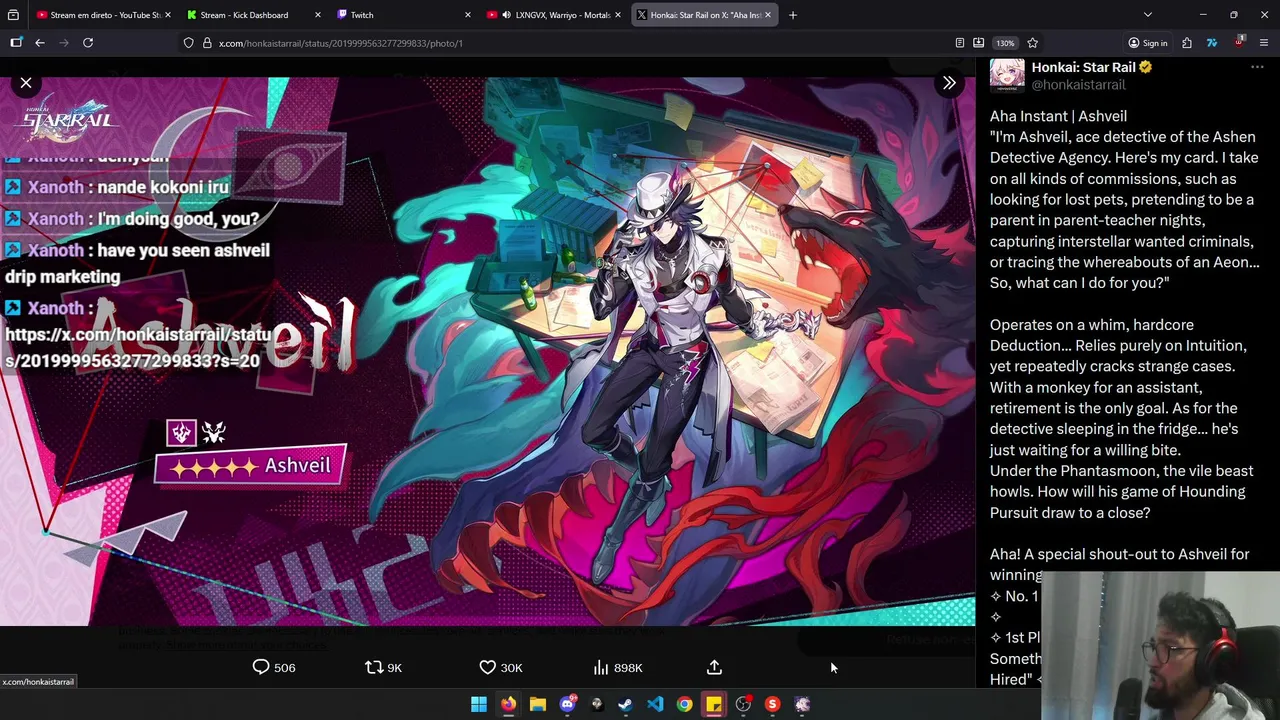Screen dimensions: 1280x720
Task: Open the list all tabs dropdown arrow
Action: [1148, 15]
